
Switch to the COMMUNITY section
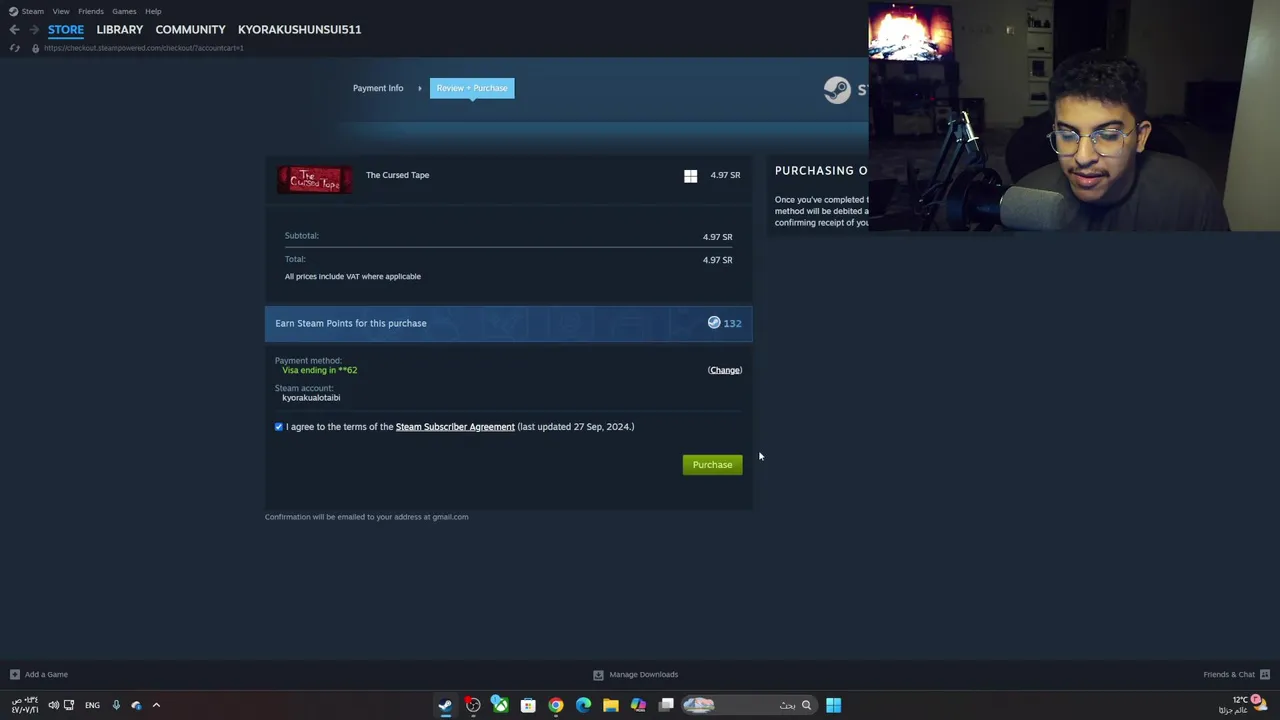(x=190, y=29)
